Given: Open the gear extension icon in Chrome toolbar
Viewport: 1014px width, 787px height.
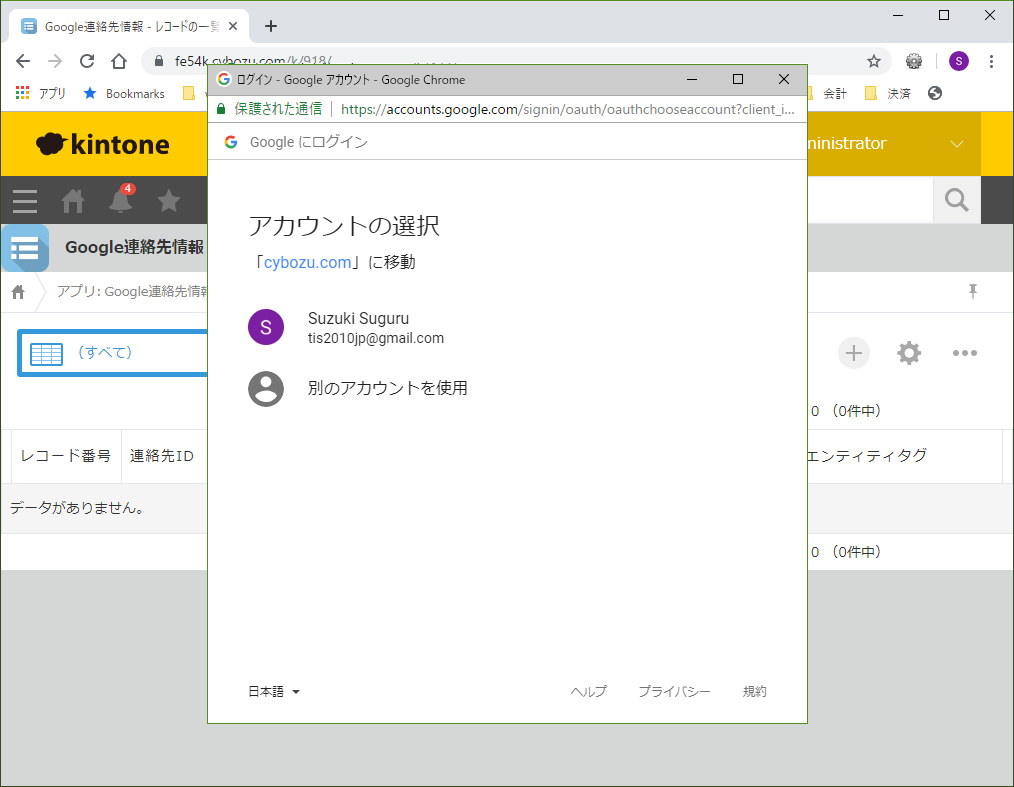Looking at the screenshot, I should pyautogui.click(x=914, y=61).
